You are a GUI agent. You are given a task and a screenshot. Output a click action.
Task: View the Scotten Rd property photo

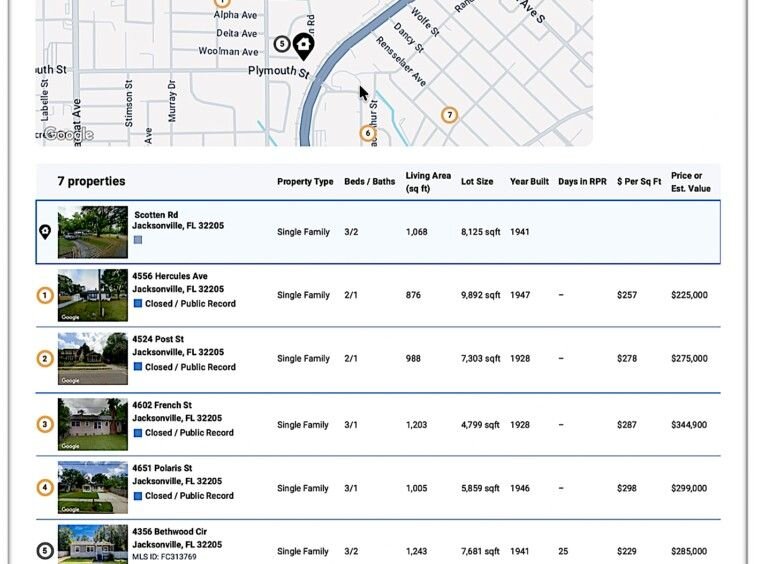[x=93, y=232]
